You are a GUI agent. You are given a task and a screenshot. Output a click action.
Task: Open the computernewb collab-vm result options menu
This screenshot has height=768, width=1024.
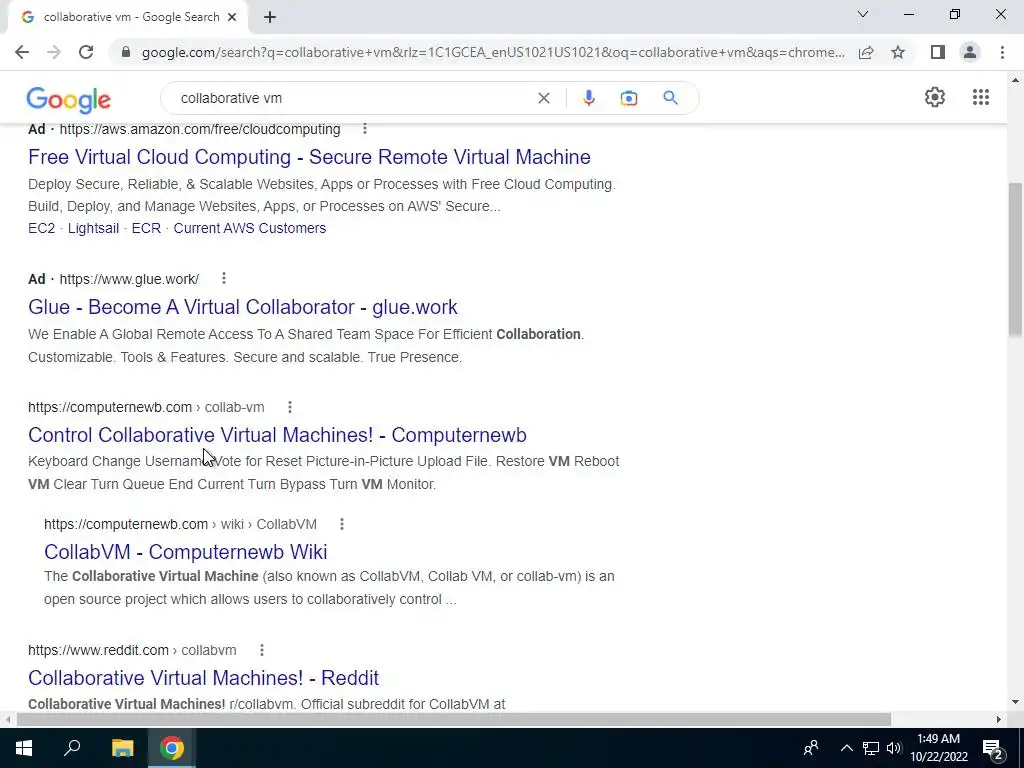289,407
